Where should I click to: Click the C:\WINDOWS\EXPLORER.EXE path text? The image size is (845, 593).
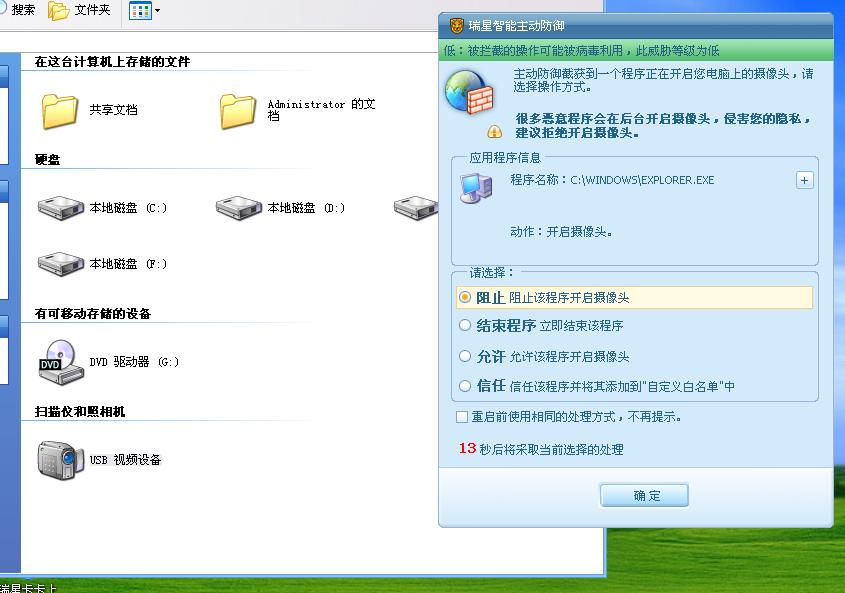click(642, 180)
